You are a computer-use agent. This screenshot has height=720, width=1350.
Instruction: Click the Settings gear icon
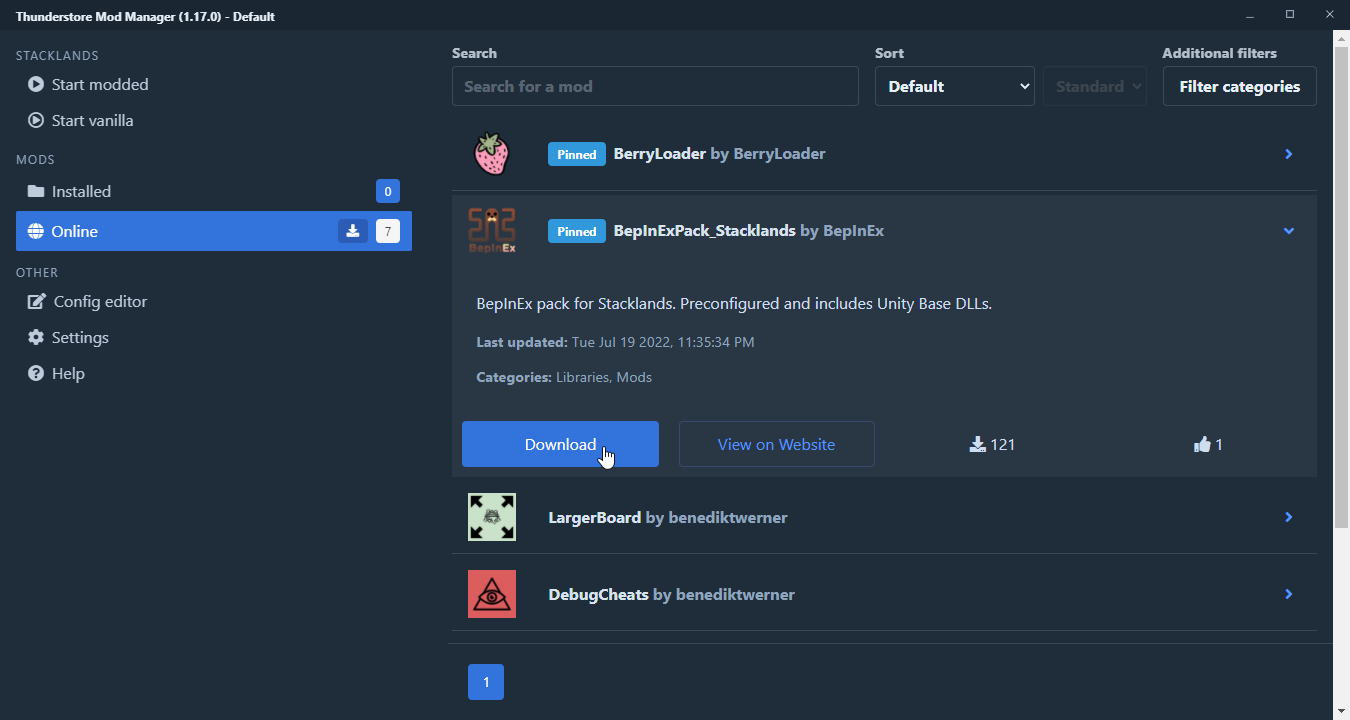coord(35,337)
